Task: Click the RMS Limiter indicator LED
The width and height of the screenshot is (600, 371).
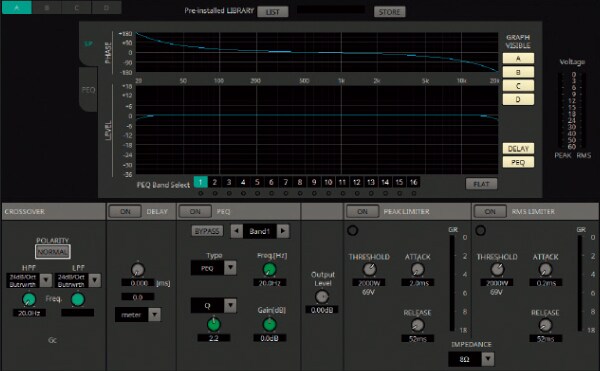Action: 480,230
